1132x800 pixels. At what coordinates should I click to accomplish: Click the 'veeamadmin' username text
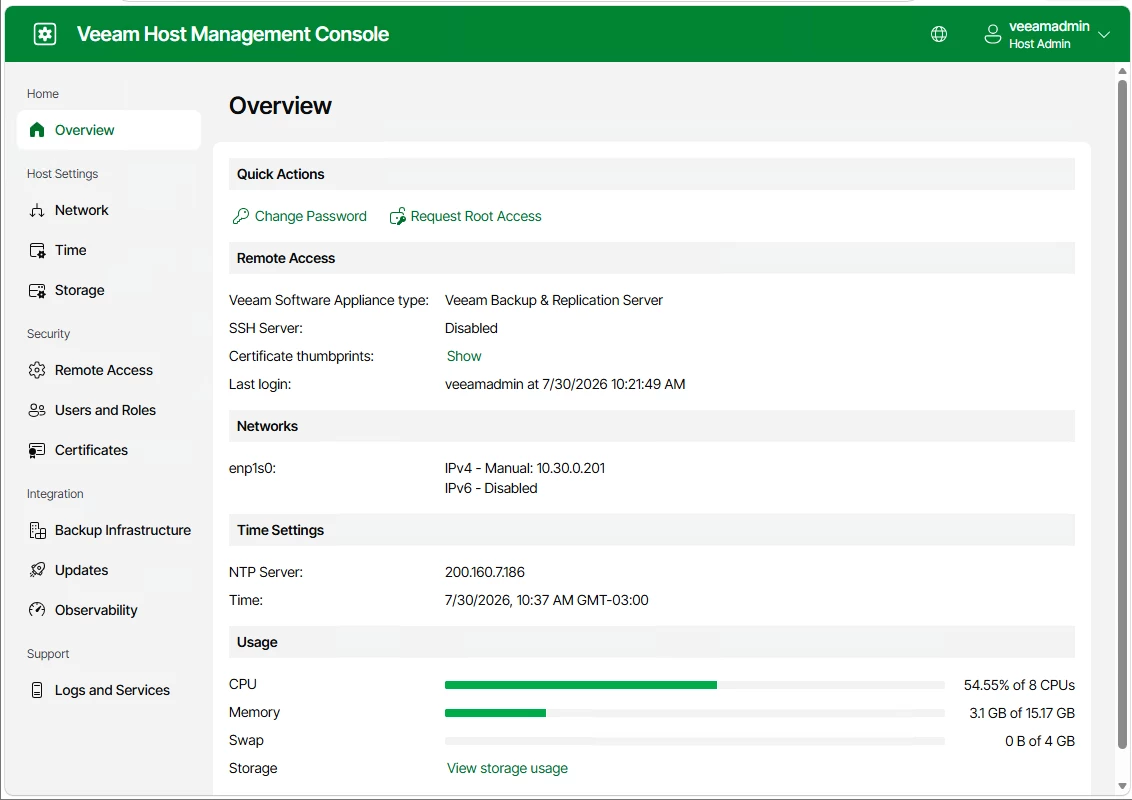pyautogui.click(x=1049, y=26)
